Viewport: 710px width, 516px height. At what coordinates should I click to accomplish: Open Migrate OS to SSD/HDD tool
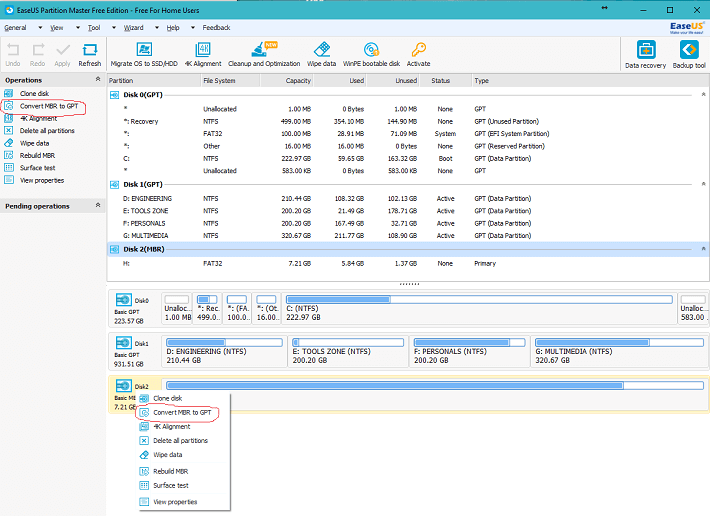(144, 55)
